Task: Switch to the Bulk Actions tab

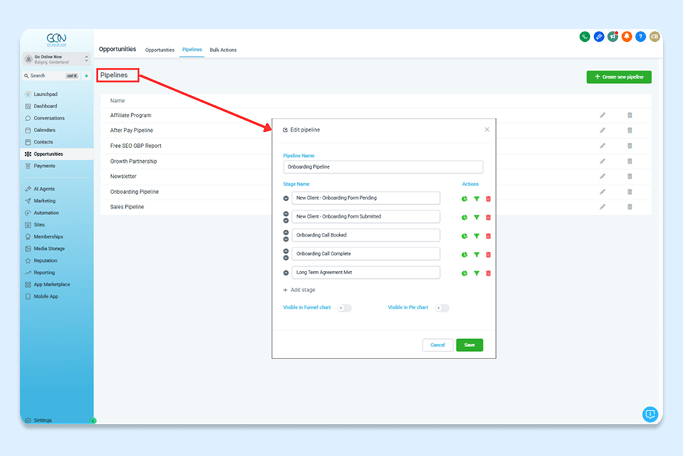Action: click(x=223, y=50)
